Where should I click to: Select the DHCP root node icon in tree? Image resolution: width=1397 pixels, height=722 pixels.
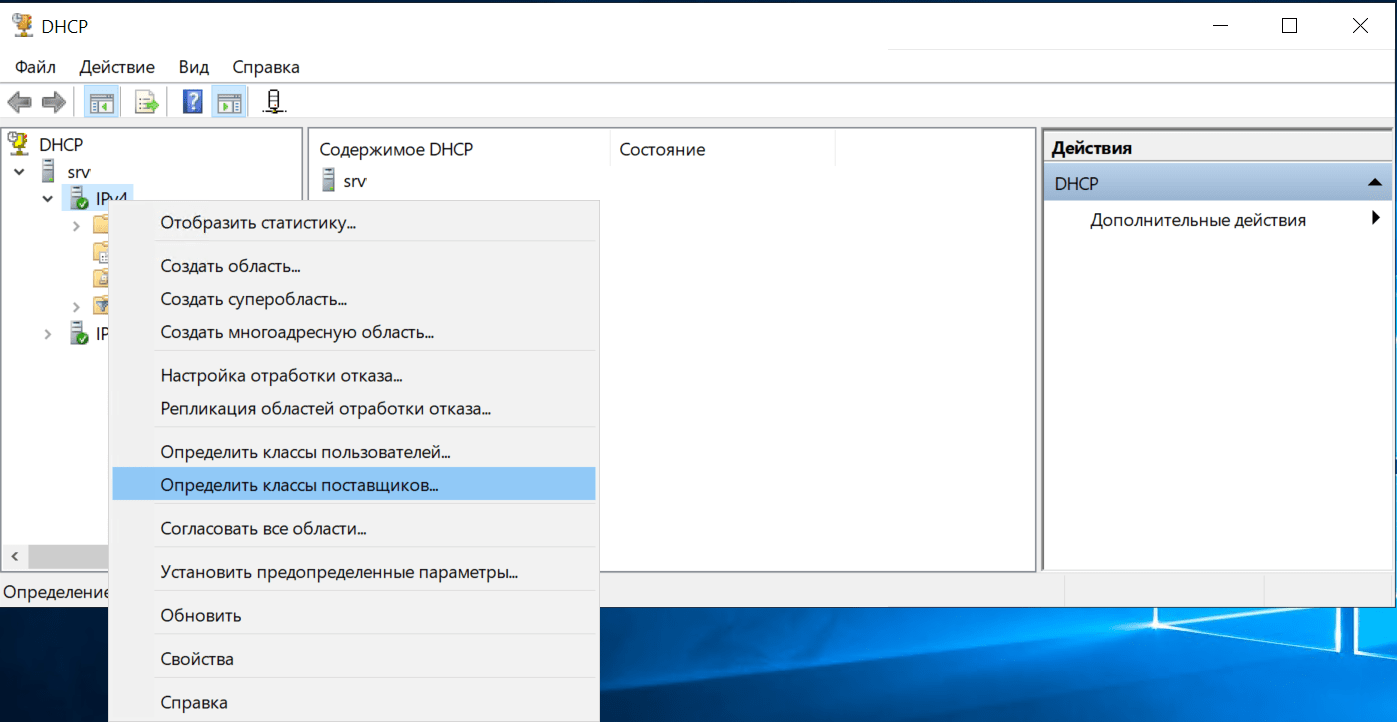click(x=19, y=144)
